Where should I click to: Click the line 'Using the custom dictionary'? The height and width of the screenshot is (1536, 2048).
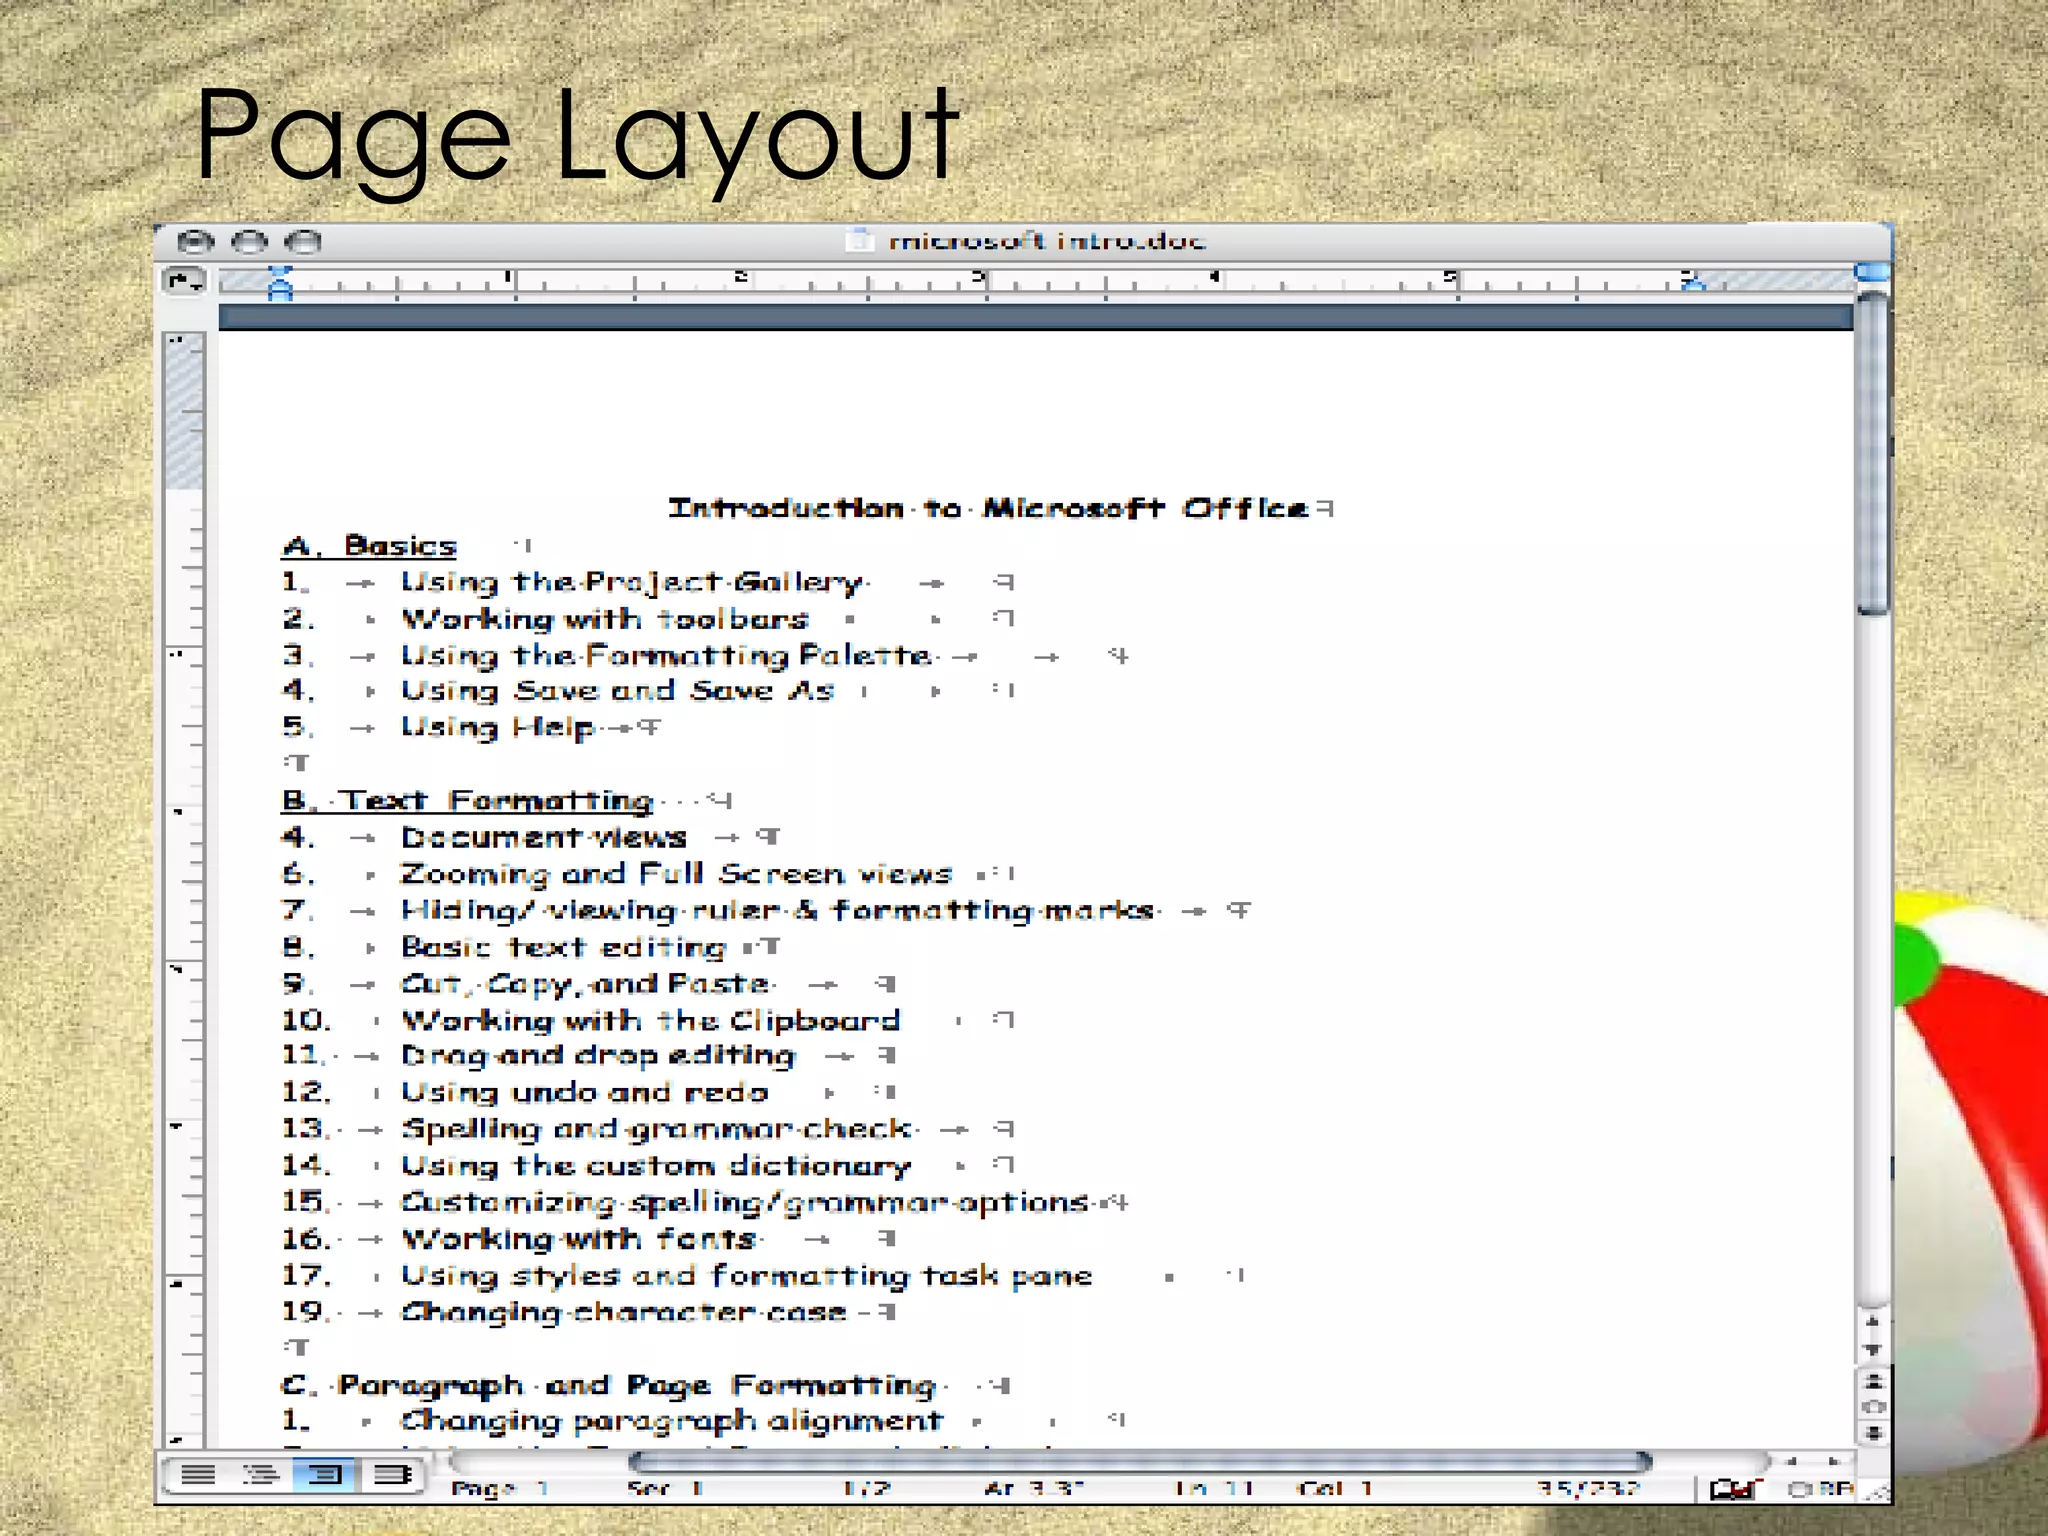pos(656,1166)
